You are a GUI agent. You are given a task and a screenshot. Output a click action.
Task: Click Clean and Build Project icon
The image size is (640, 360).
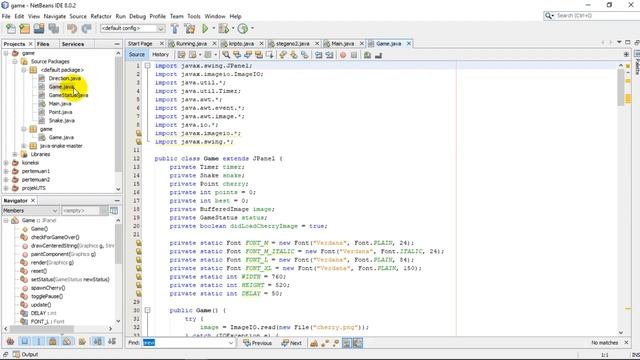[x=190, y=29]
